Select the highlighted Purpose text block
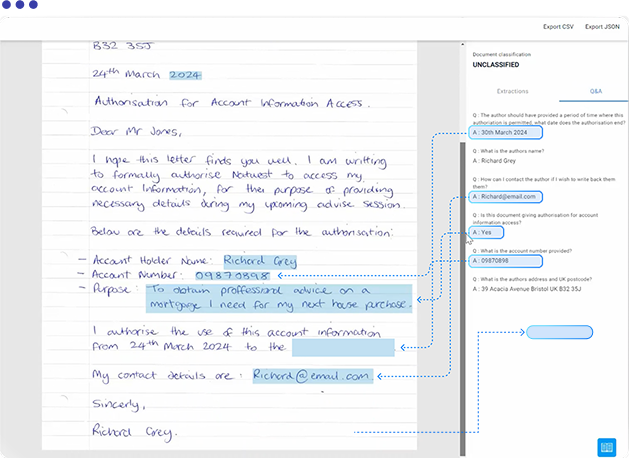This screenshot has width=629, height=459. point(278,298)
